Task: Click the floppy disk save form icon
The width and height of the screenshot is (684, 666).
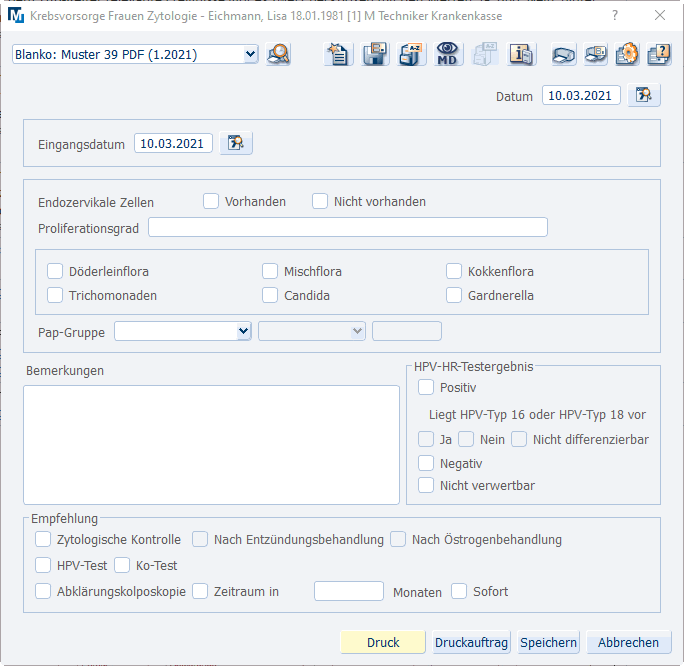Action: coord(375,55)
